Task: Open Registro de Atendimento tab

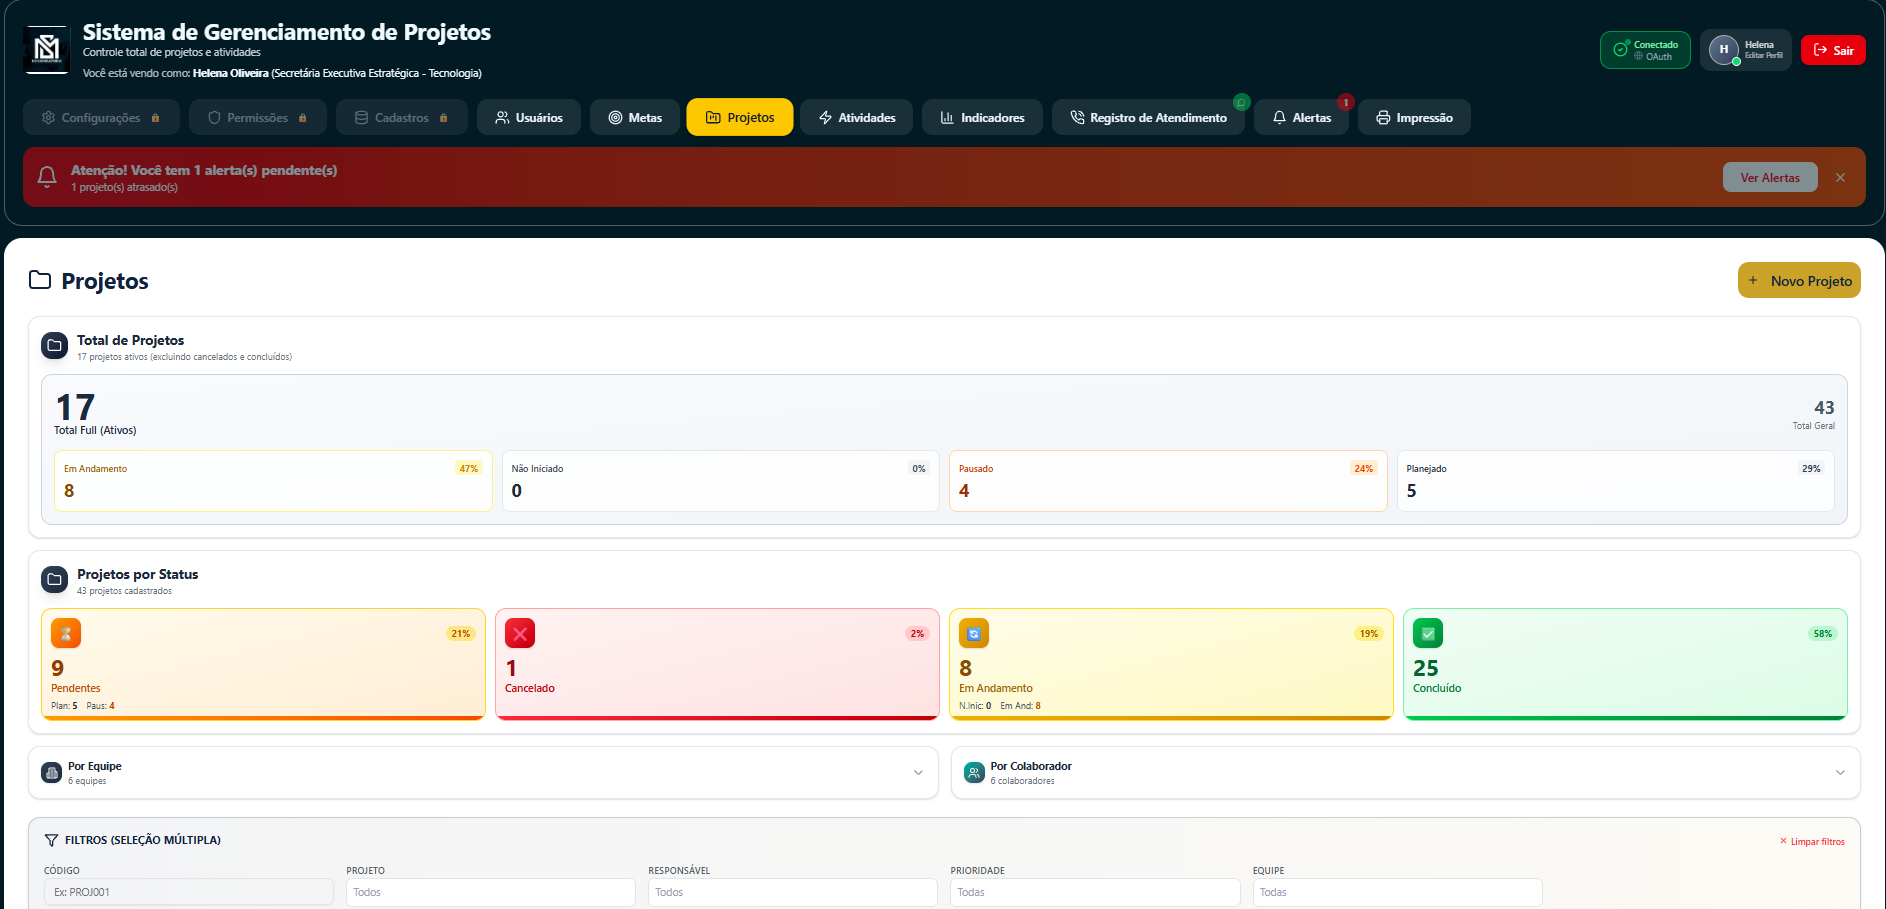Action: click(x=1148, y=117)
